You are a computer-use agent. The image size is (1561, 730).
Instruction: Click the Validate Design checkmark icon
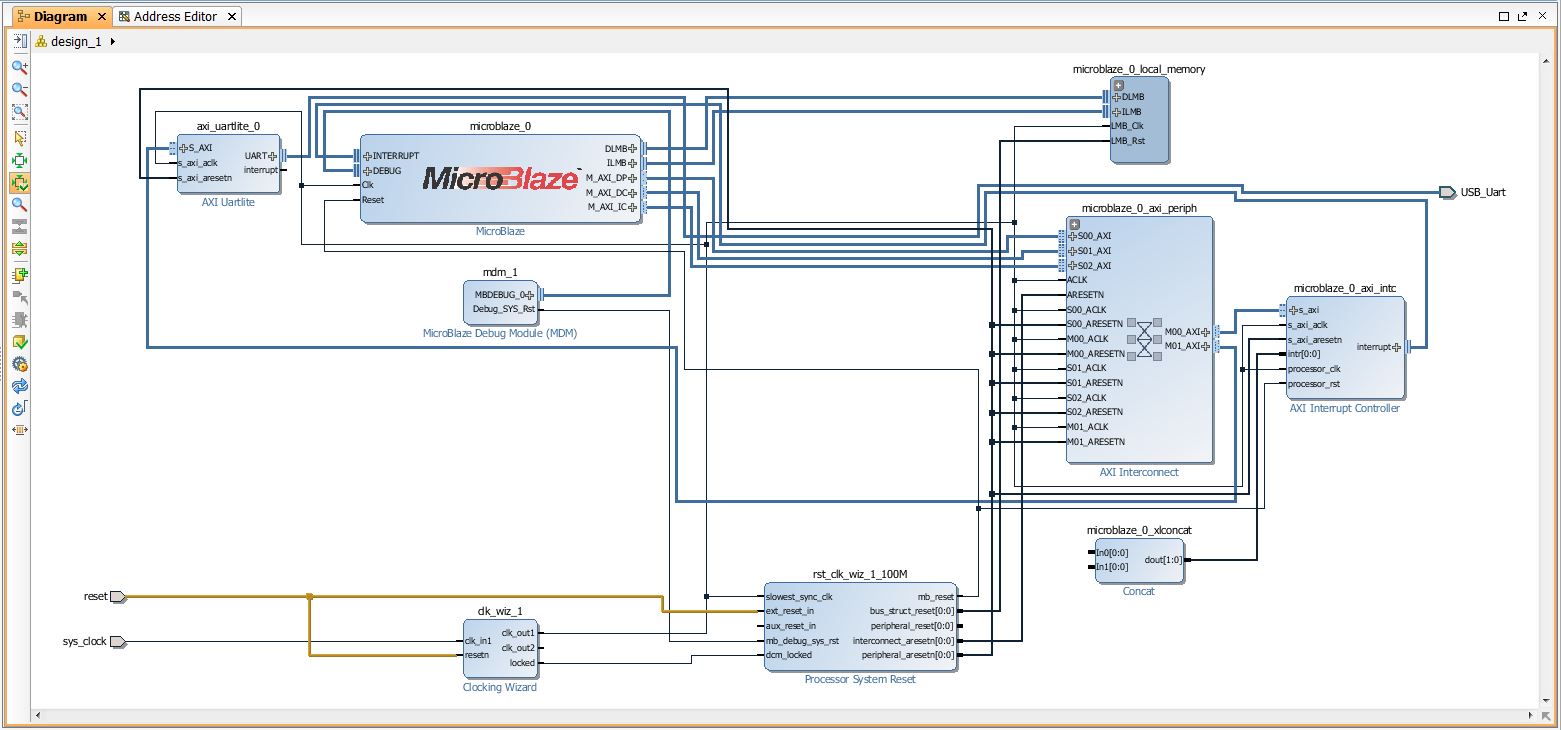19,342
